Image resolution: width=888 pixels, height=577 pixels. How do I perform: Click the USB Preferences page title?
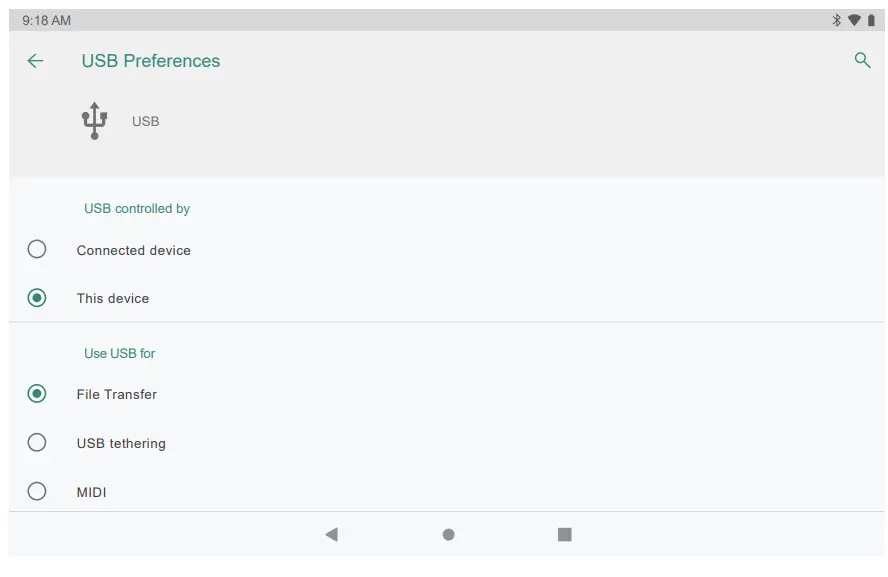[151, 61]
